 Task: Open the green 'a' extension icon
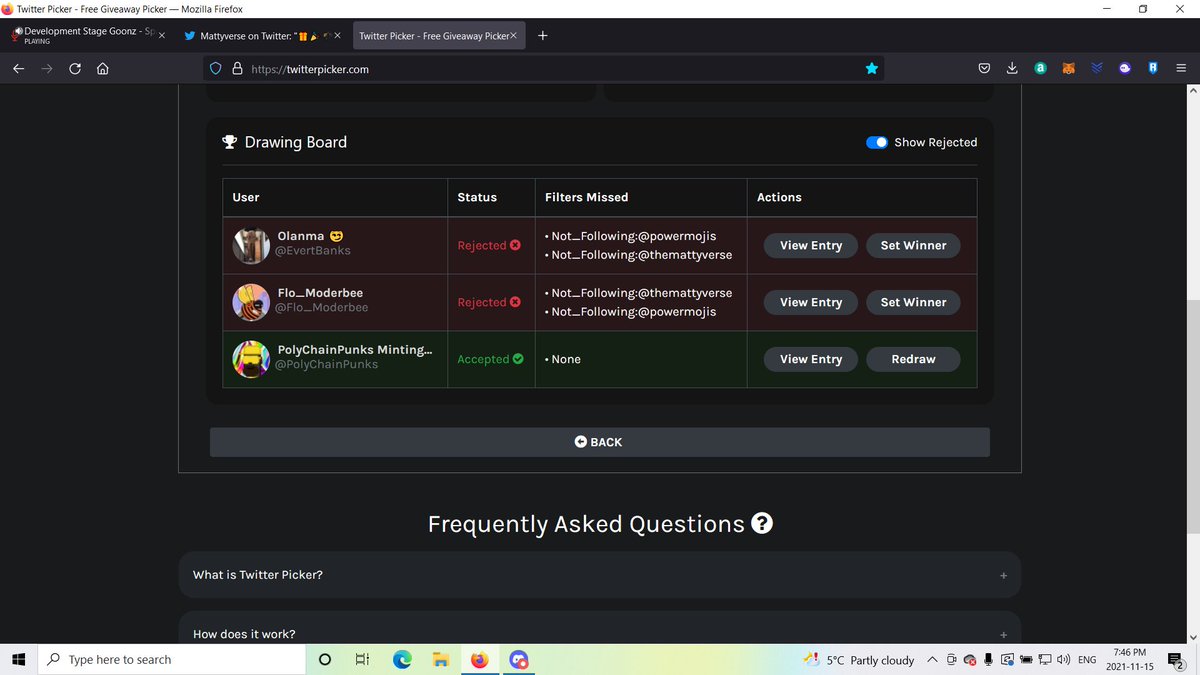(x=1040, y=69)
